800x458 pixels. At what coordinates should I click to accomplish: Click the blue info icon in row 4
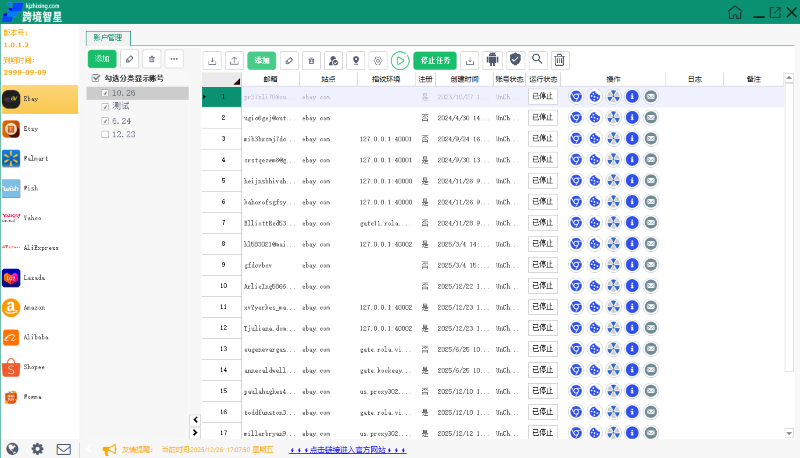pos(632,159)
